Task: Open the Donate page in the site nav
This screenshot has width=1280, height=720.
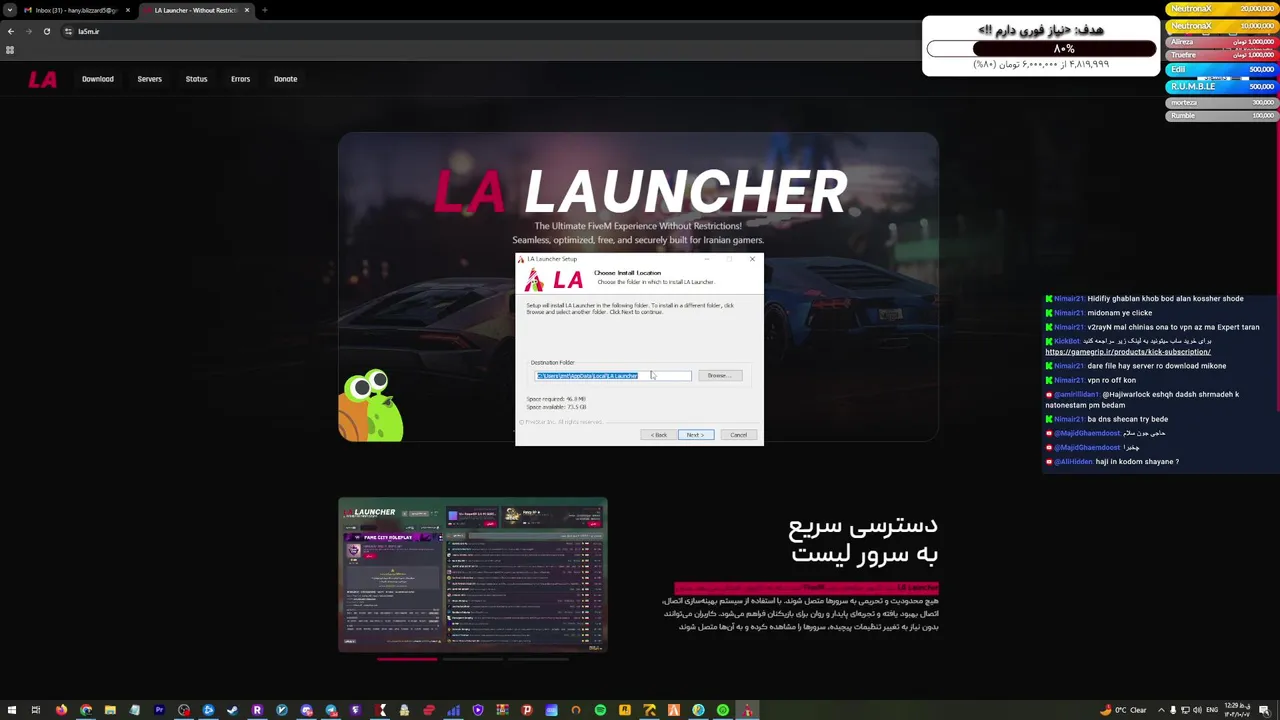Action: click(286, 79)
